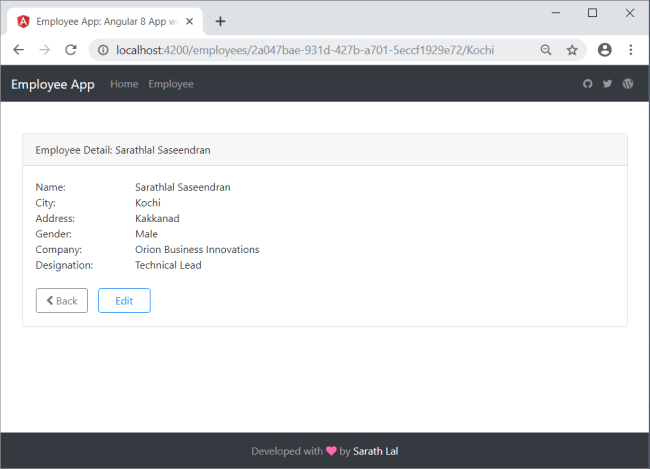Click the 'Company:' label
The width and height of the screenshot is (650, 469).
[x=58, y=250]
